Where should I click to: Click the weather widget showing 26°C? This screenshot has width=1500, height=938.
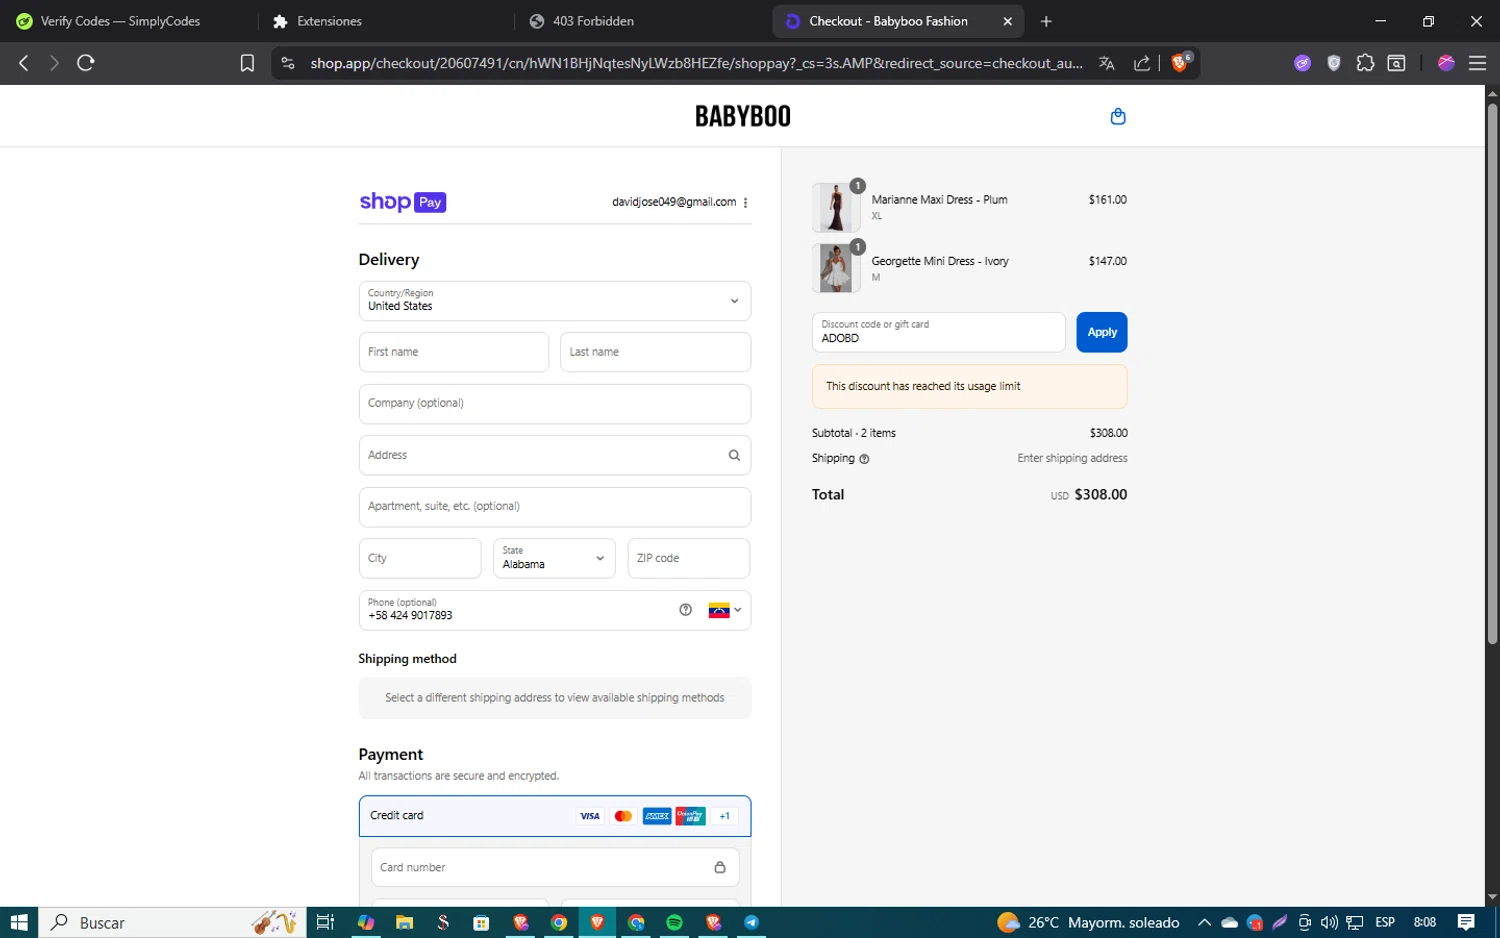[1088, 922]
